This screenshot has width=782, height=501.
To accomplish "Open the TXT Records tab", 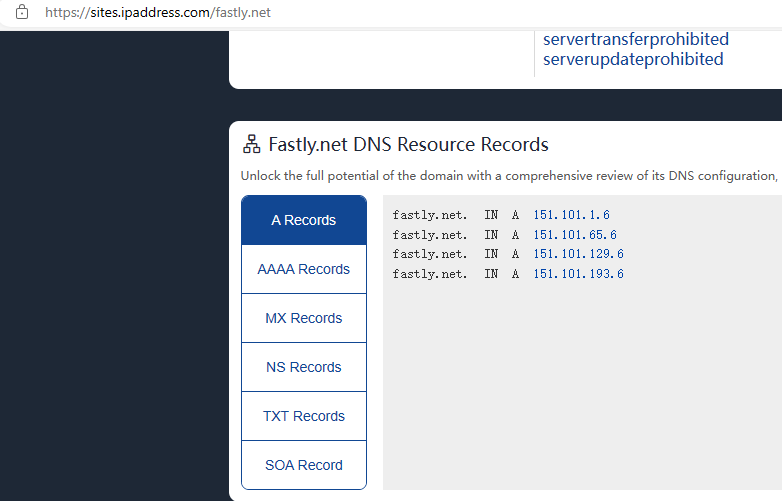I will coord(304,416).
